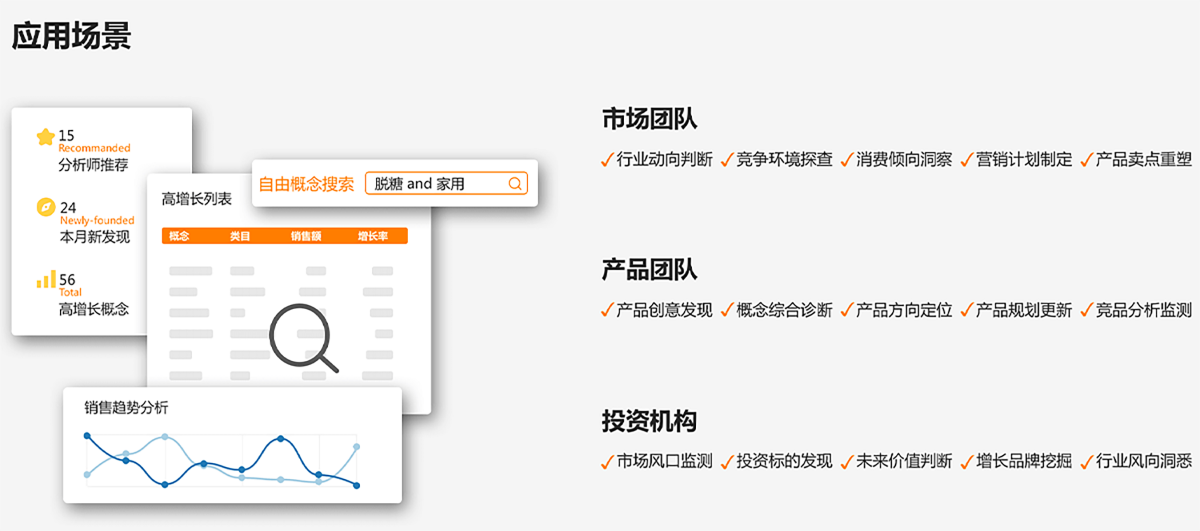This screenshot has height=531, width=1200.
Task: Select the 概念 column header
Action: tap(180, 237)
